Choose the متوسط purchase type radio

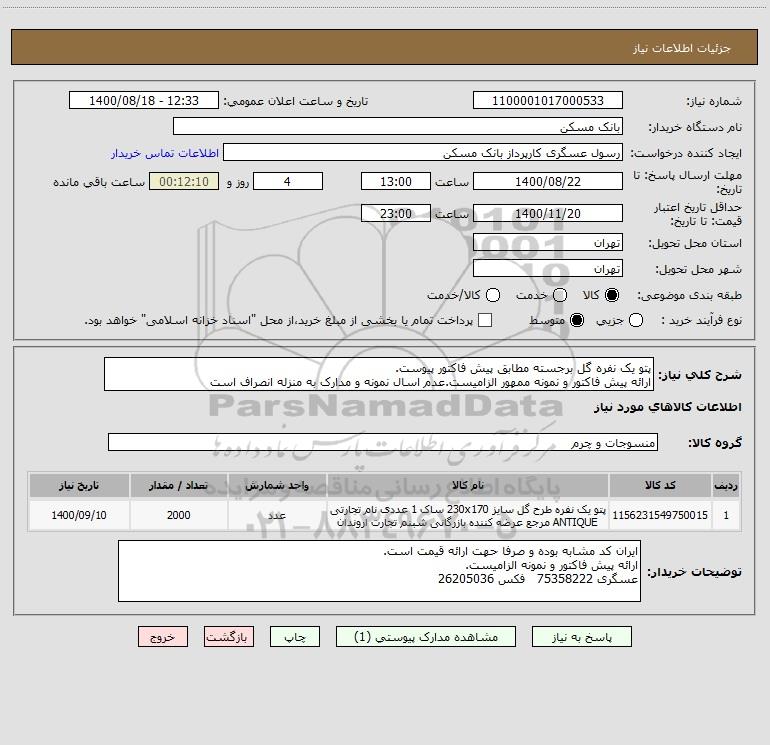pyautogui.click(x=577, y=320)
